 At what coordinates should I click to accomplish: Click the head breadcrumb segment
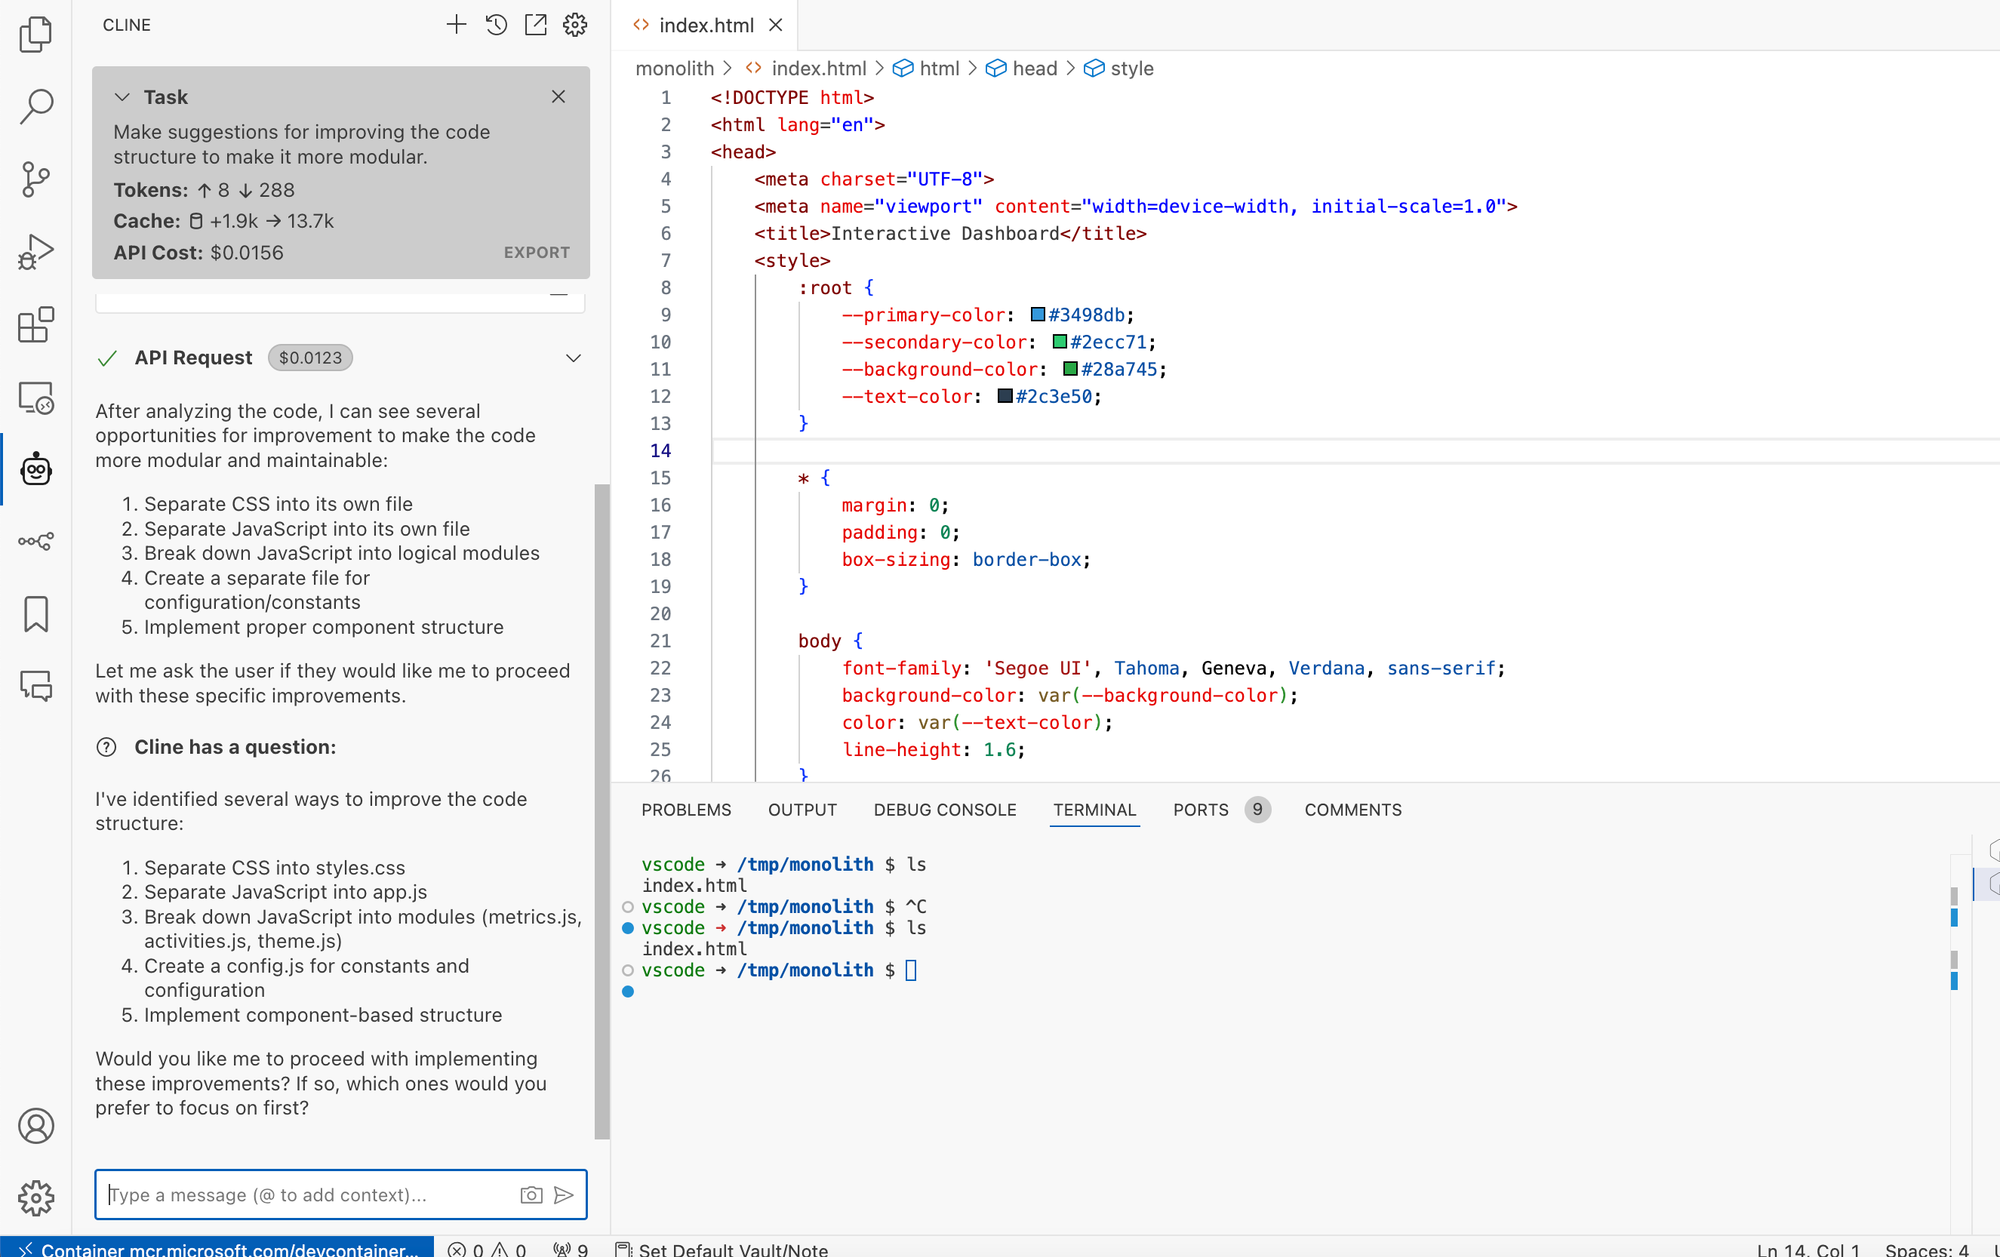coord(1033,69)
